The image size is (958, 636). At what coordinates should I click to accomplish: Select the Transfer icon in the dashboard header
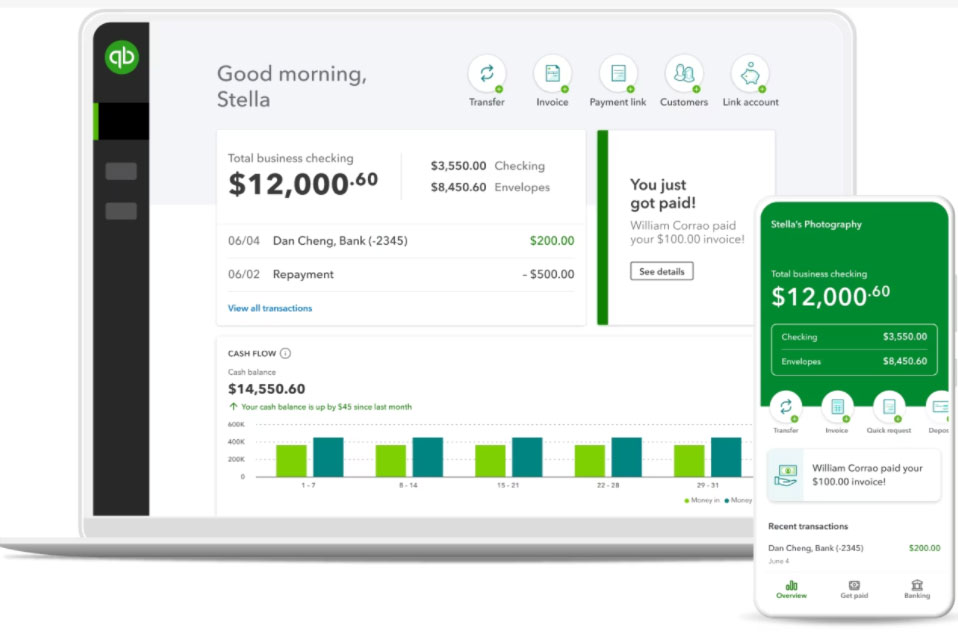pos(487,73)
